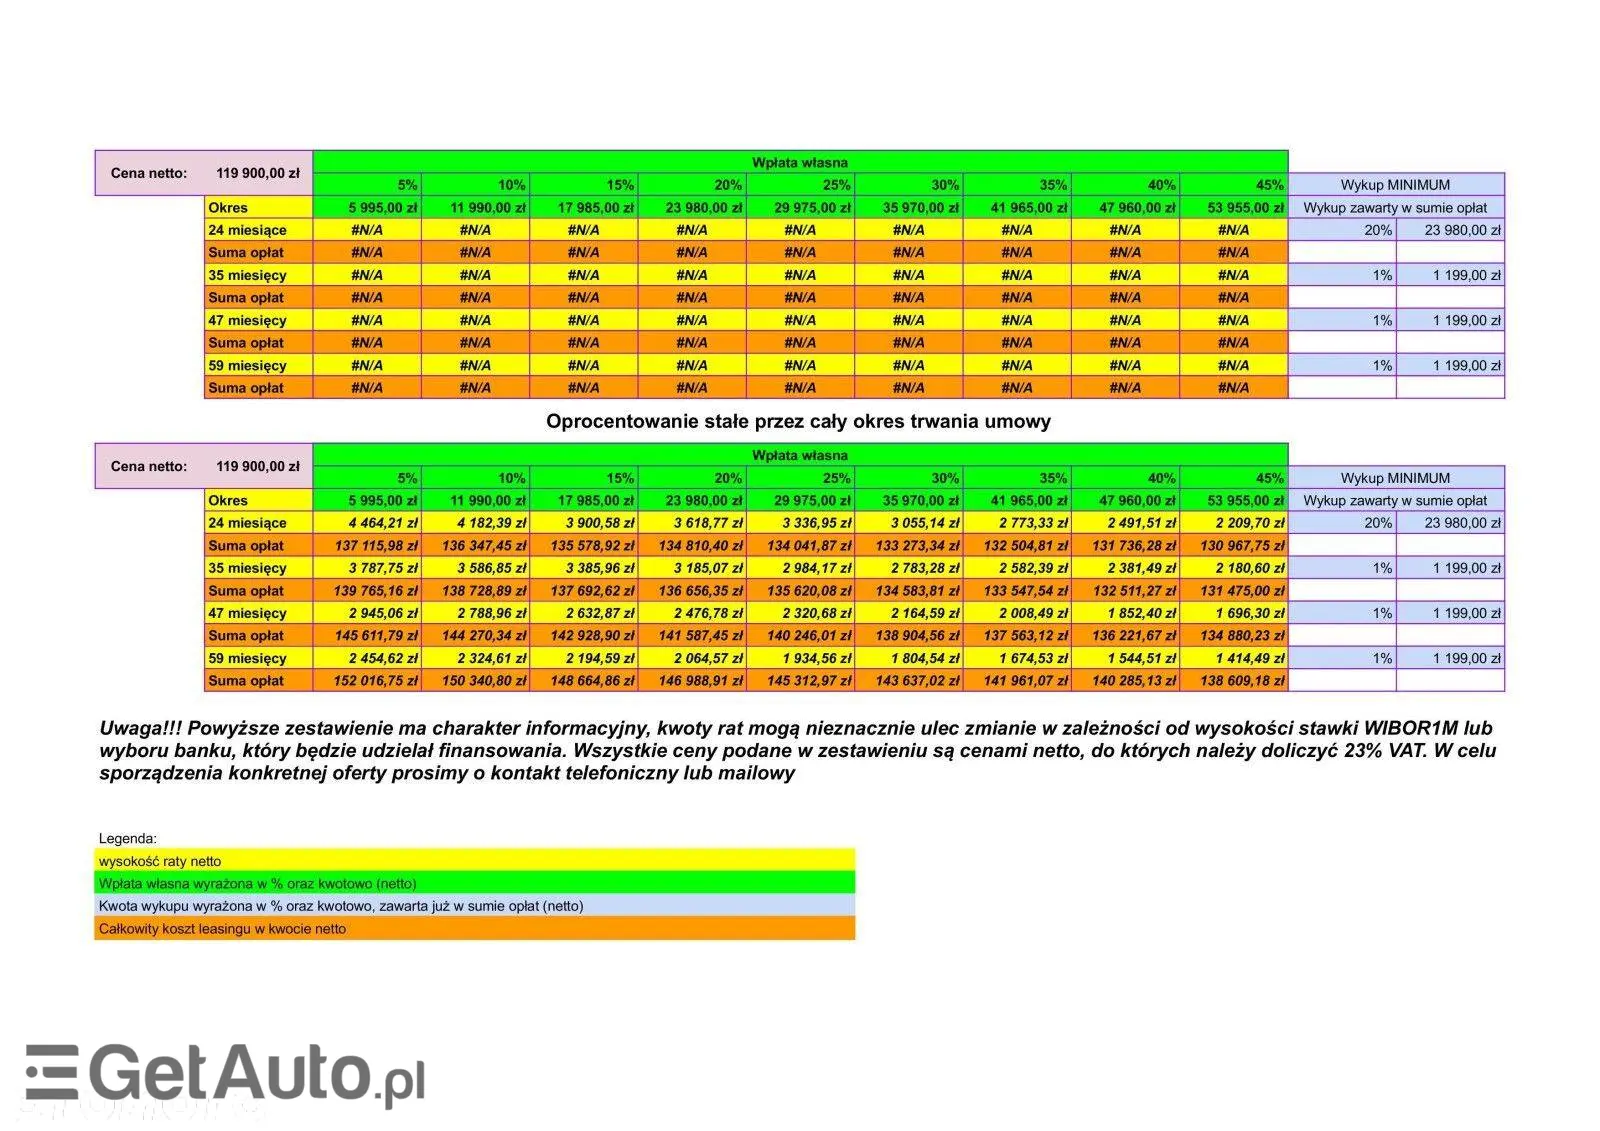Select the cell with 2 164,59 zł

click(x=909, y=613)
